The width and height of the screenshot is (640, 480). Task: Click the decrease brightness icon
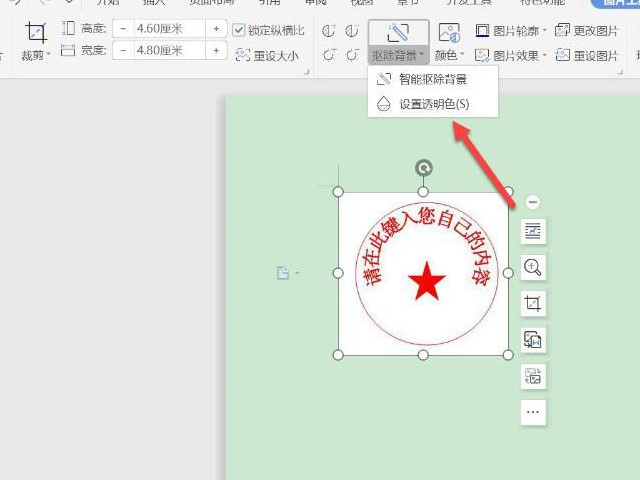click(352, 54)
